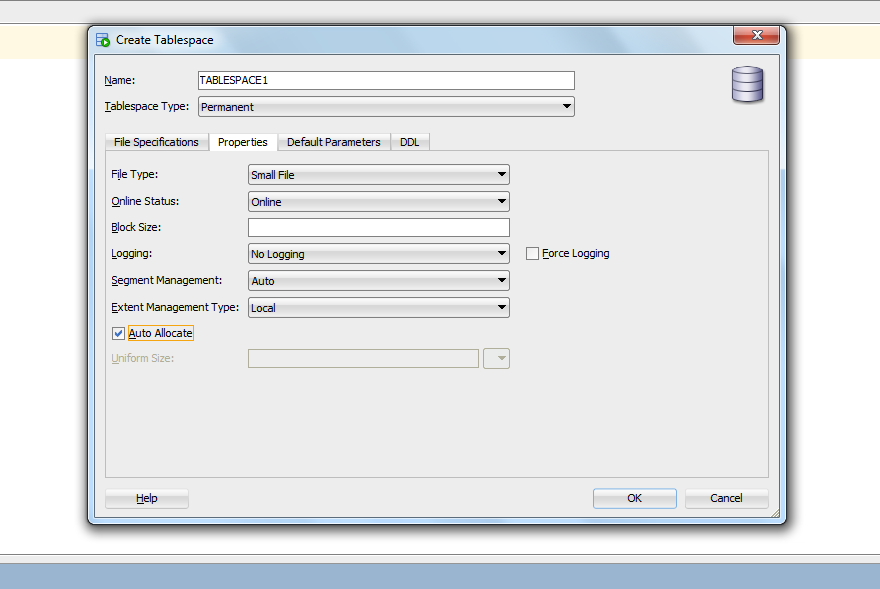Open the Online Status dropdown
Viewport: 880px width, 589px height.
(x=378, y=202)
